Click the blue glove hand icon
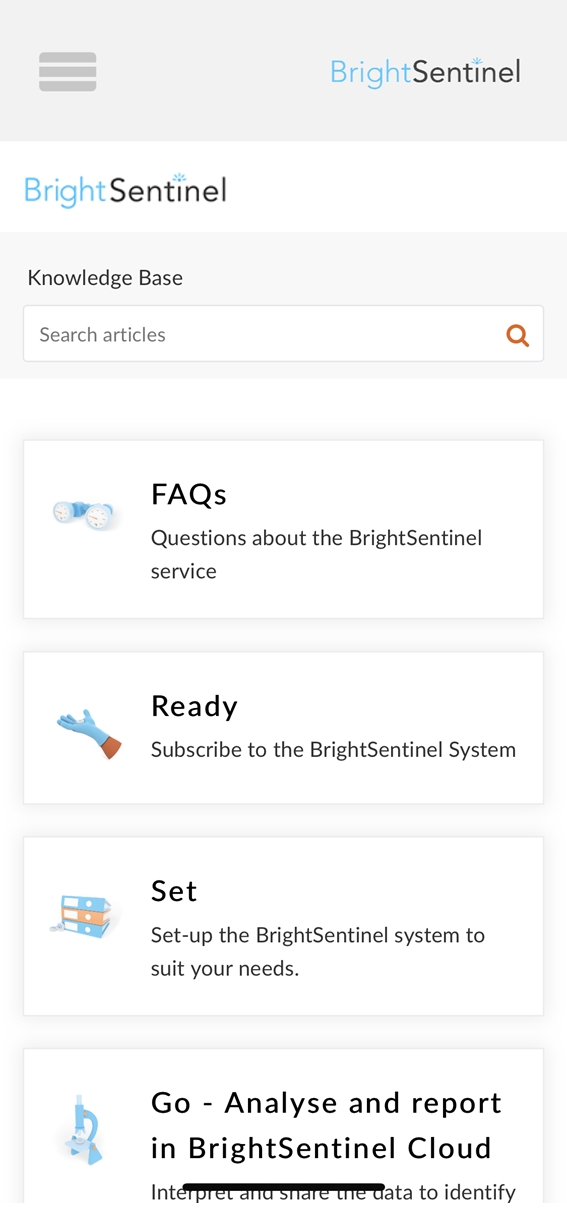The height and width of the screenshot is (1215, 567). (89, 734)
